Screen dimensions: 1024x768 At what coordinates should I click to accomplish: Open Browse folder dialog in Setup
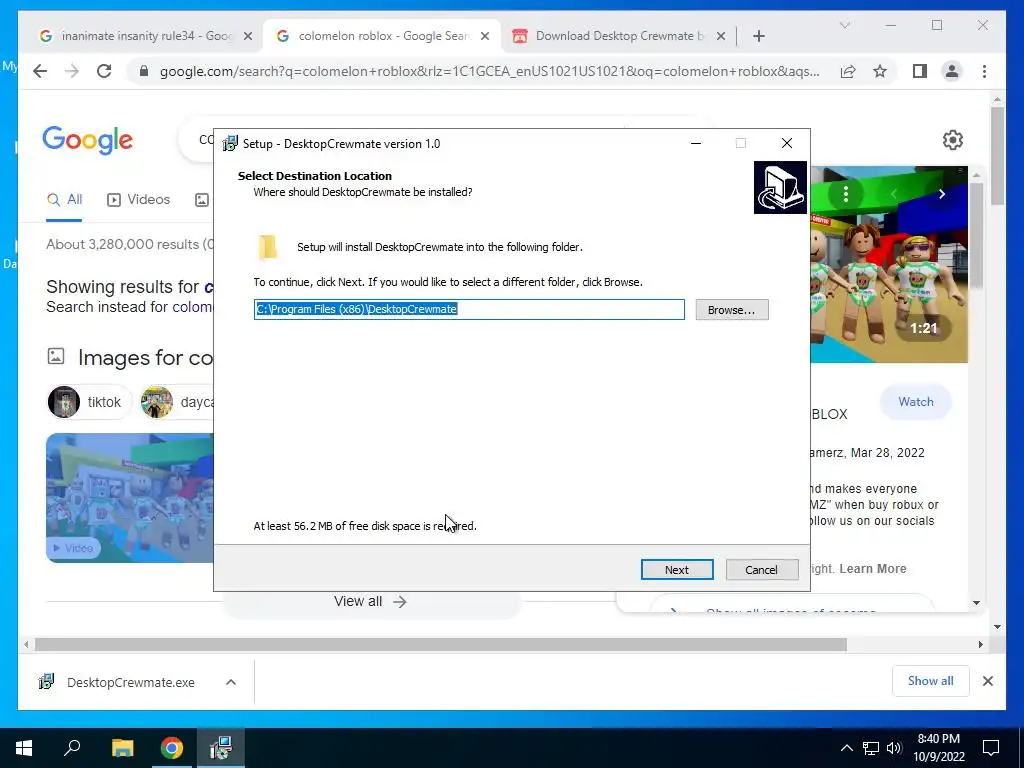tap(731, 310)
